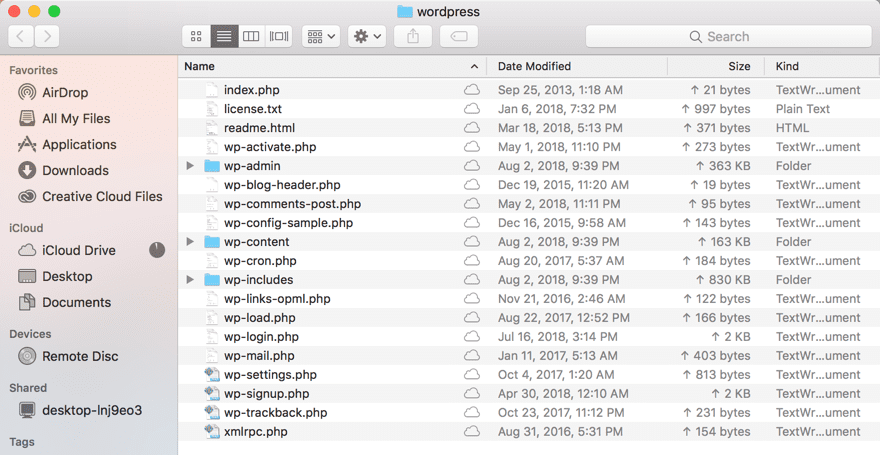Screen dimensions: 880x455
Task: Expand the wp-includes folder
Action: pos(190,280)
